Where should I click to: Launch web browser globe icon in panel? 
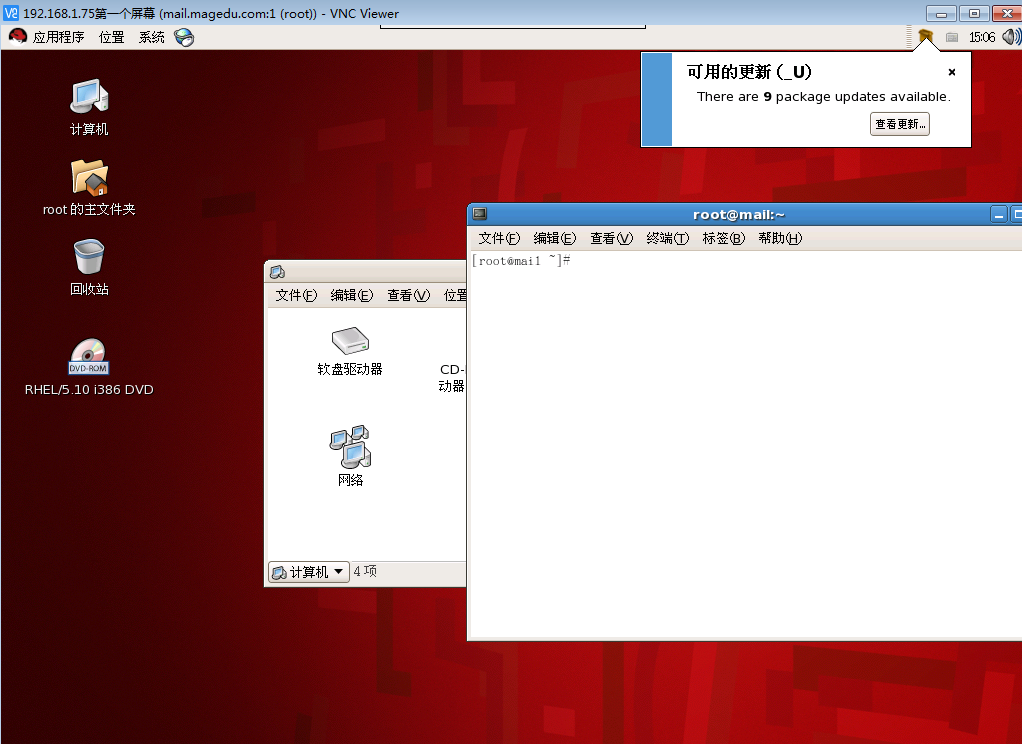pos(184,37)
